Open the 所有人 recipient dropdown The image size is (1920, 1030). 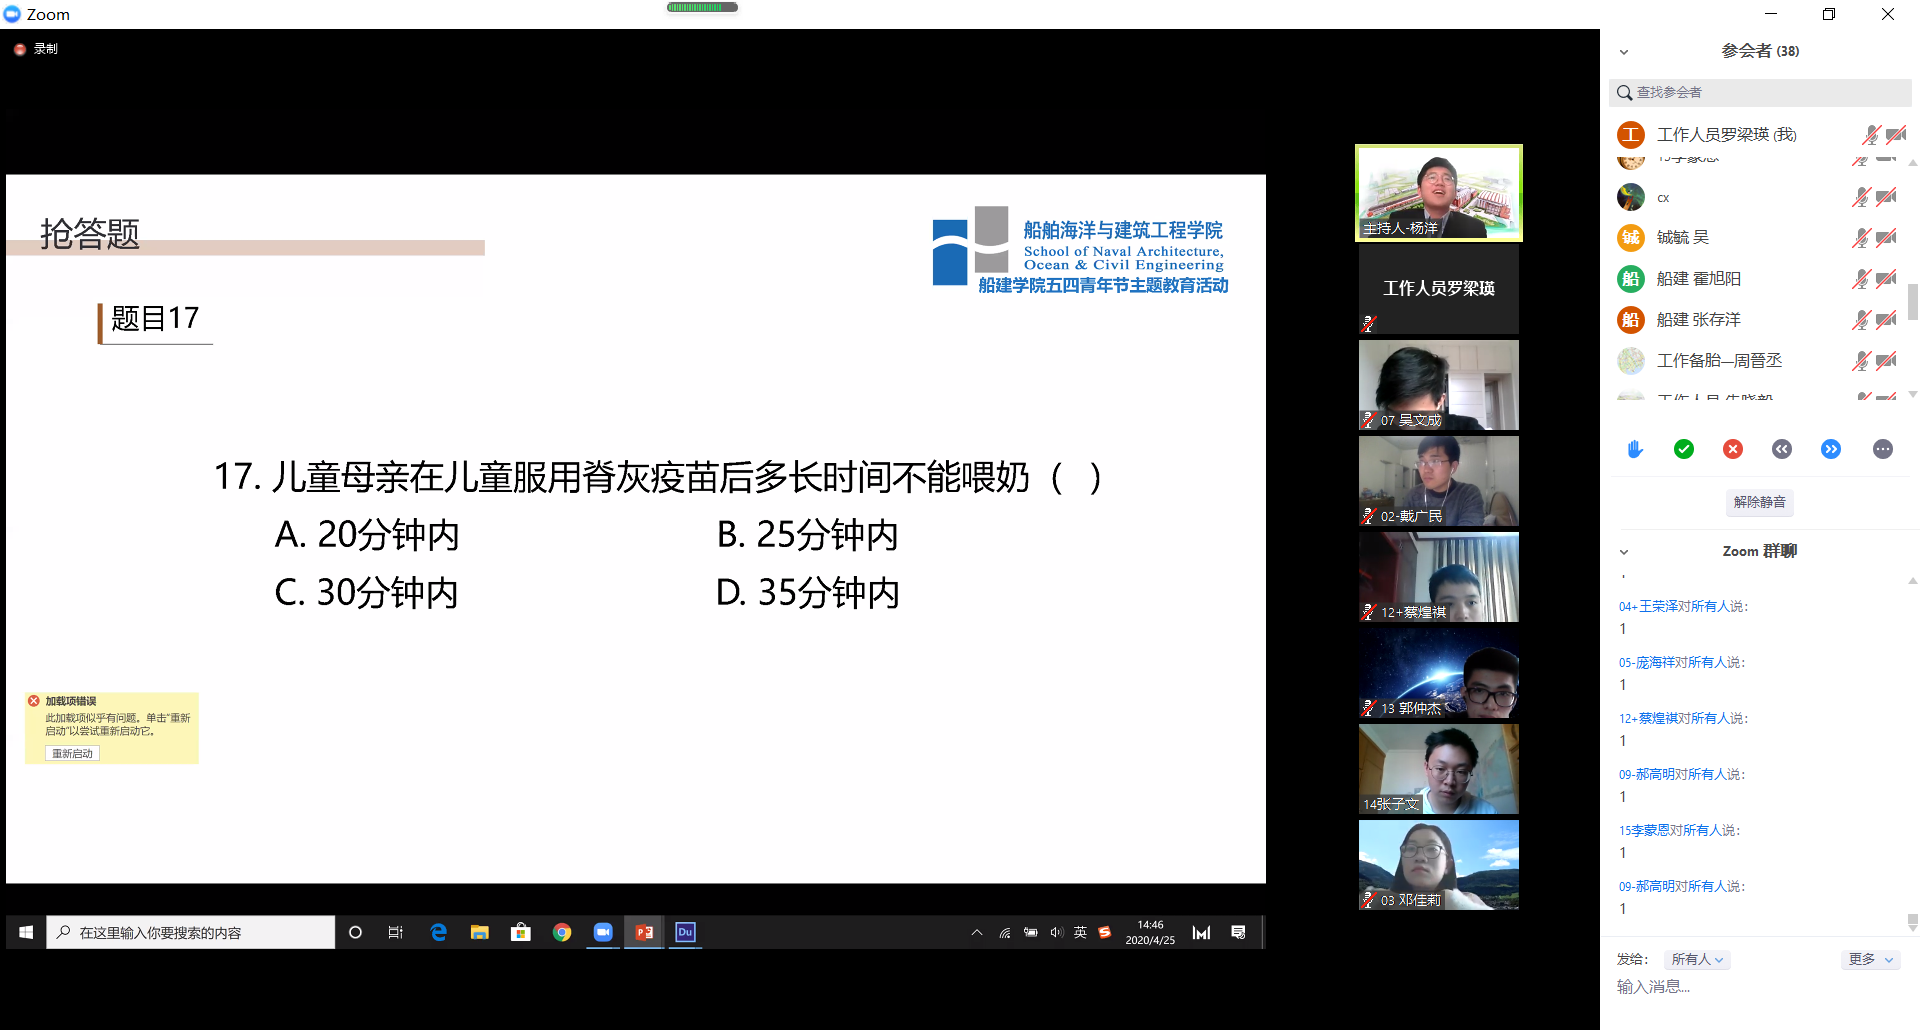[x=1697, y=959]
